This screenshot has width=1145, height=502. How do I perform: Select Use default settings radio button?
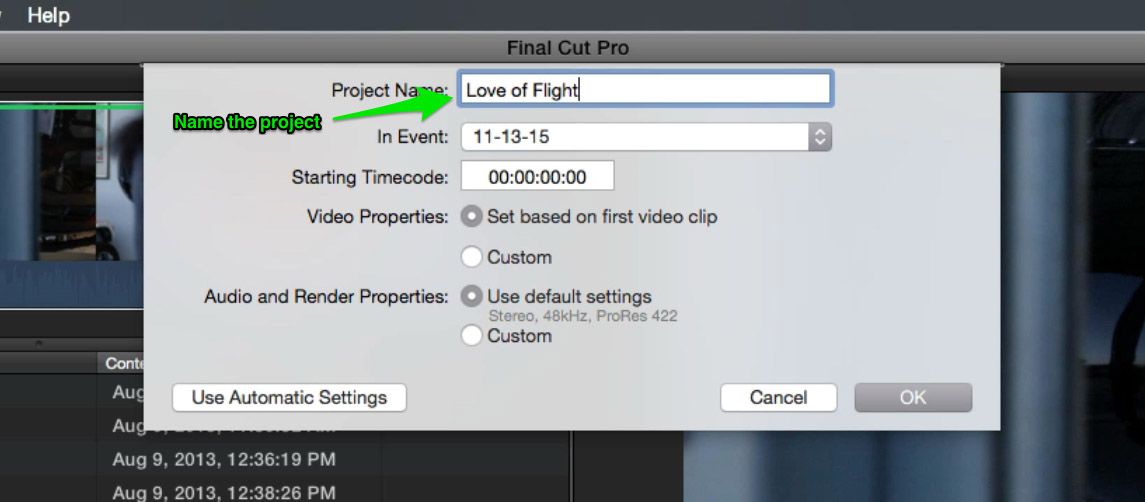point(472,297)
